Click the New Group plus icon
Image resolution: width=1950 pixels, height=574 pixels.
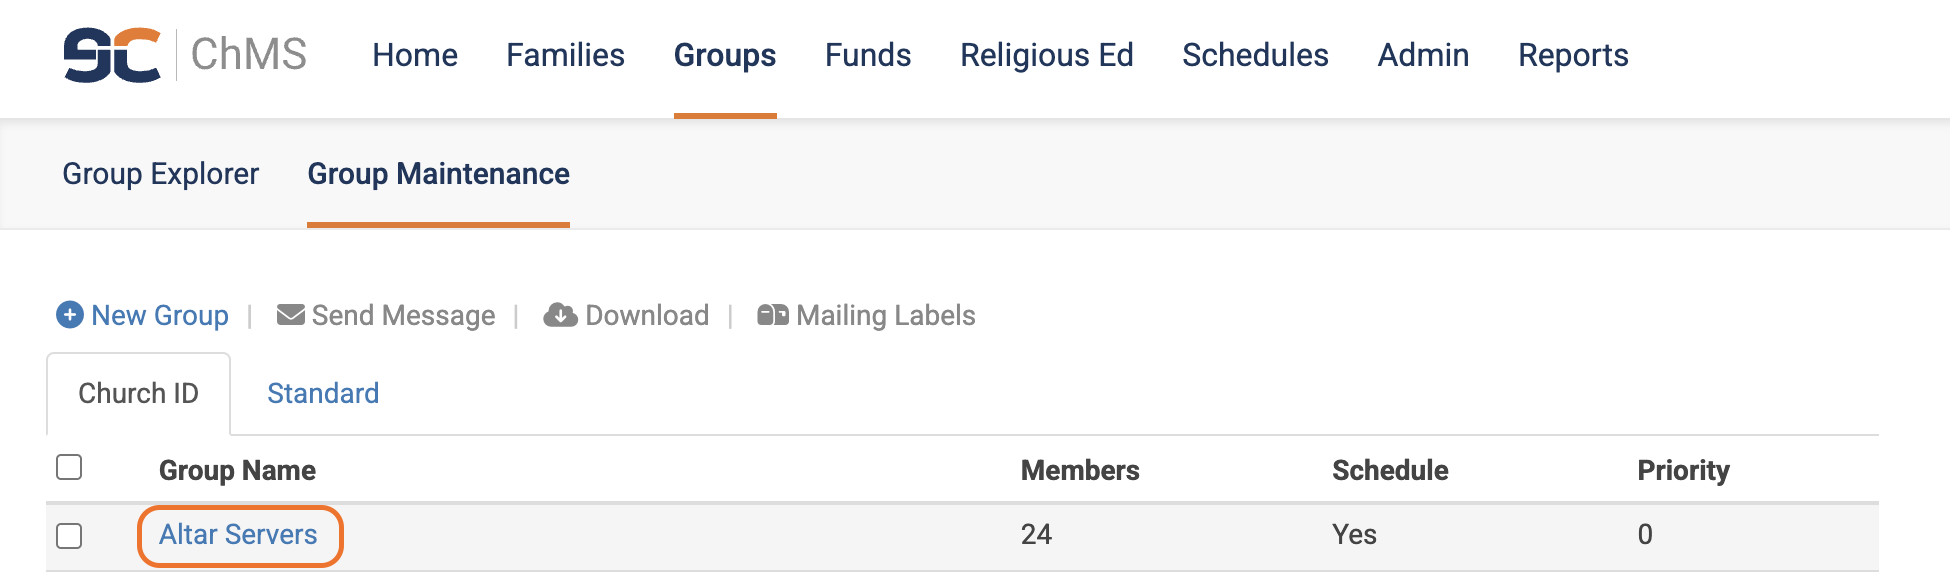(70, 315)
